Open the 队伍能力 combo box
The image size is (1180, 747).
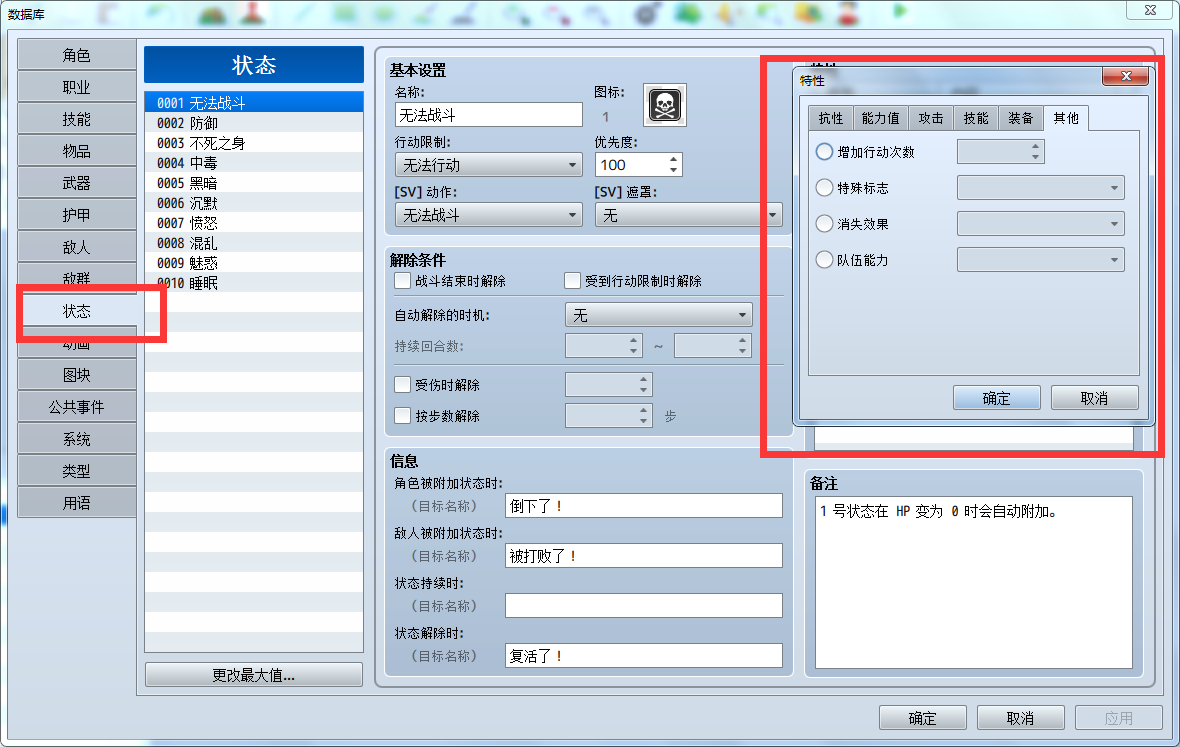point(1041,260)
